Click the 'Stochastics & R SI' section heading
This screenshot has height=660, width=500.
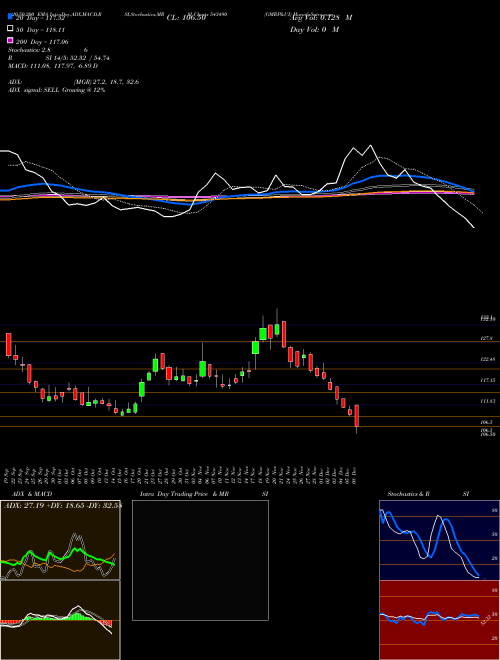[x=428, y=494]
